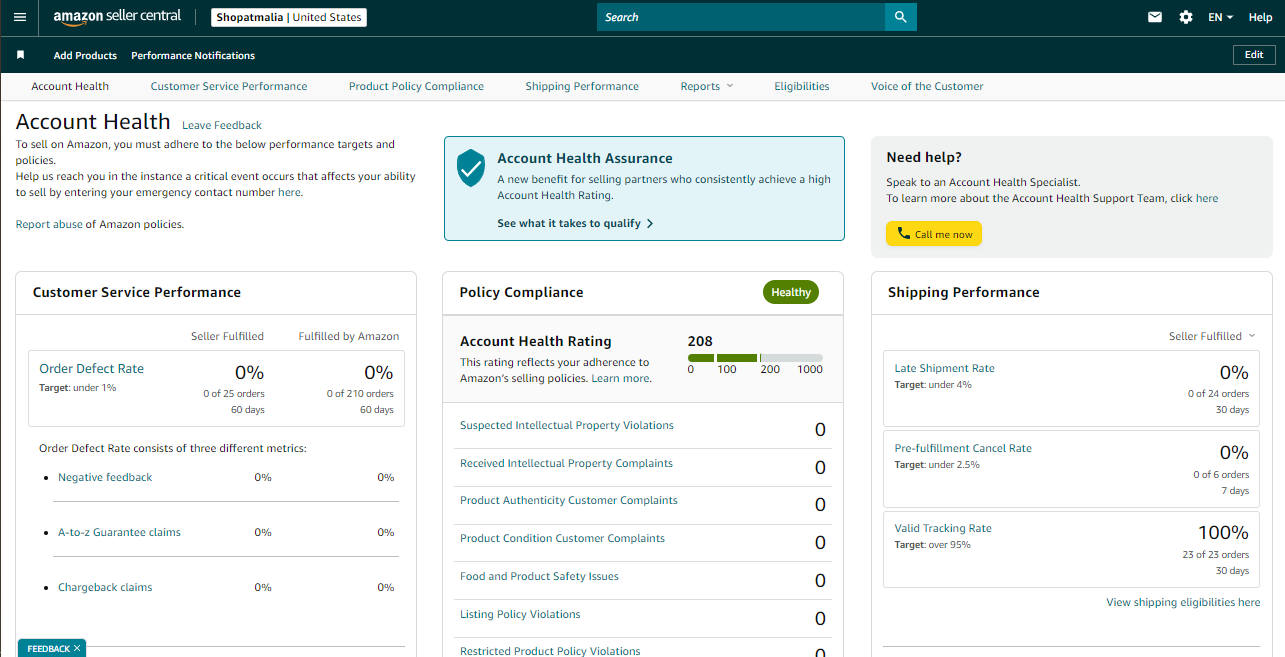Screen dimensions: 1285x657
Task: Click the Edit button
Action: (x=1254, y=55)
